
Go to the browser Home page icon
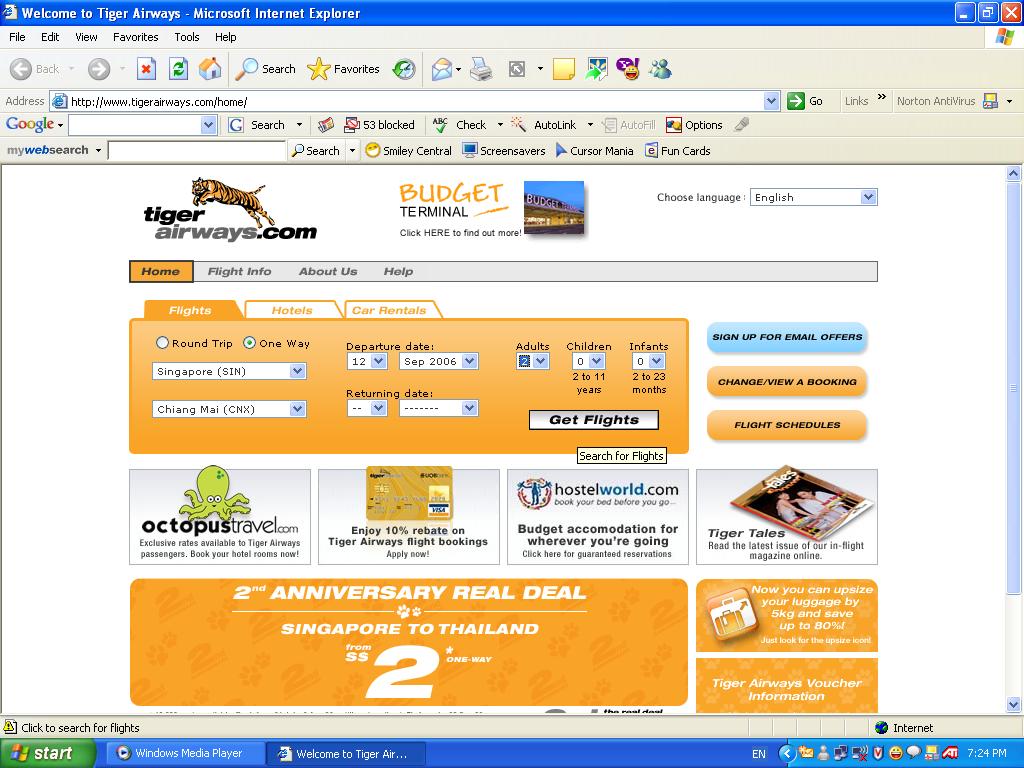tap(210, 69)
